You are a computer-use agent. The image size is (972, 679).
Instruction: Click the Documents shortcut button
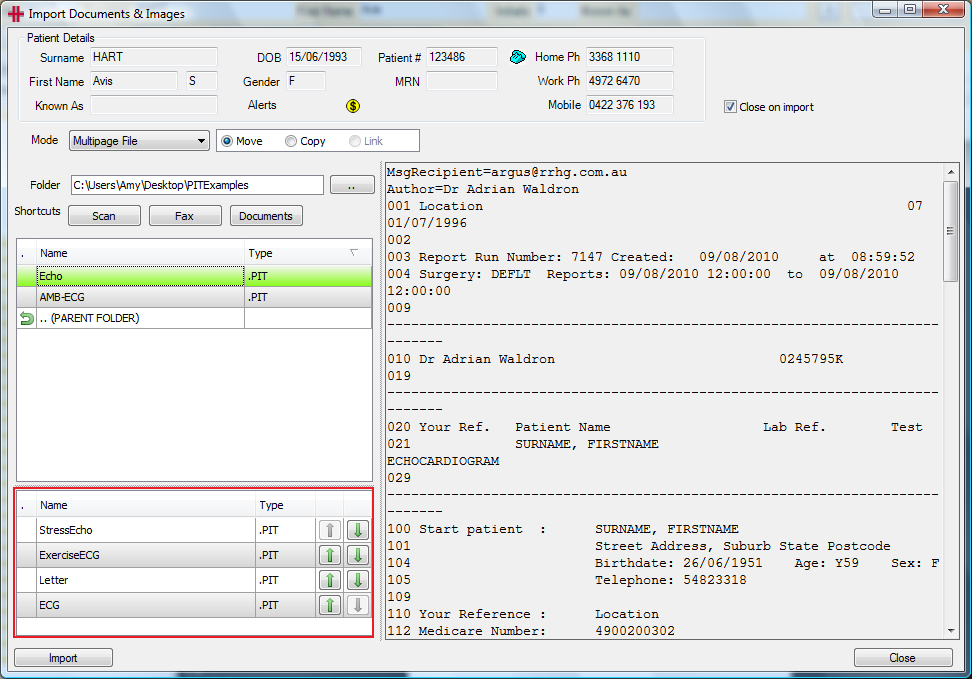point(266,216)
